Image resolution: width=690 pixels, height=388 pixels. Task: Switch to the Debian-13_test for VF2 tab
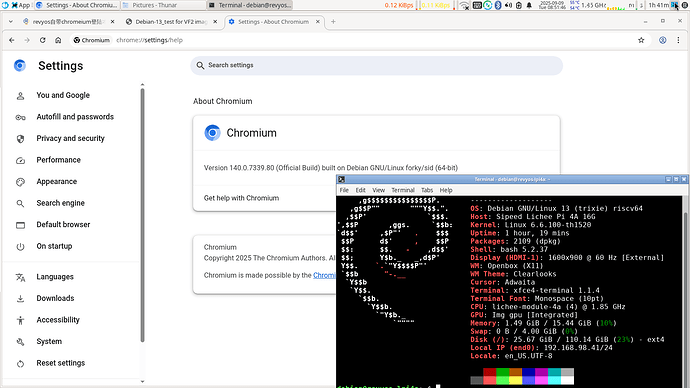[x=171, y=22]
